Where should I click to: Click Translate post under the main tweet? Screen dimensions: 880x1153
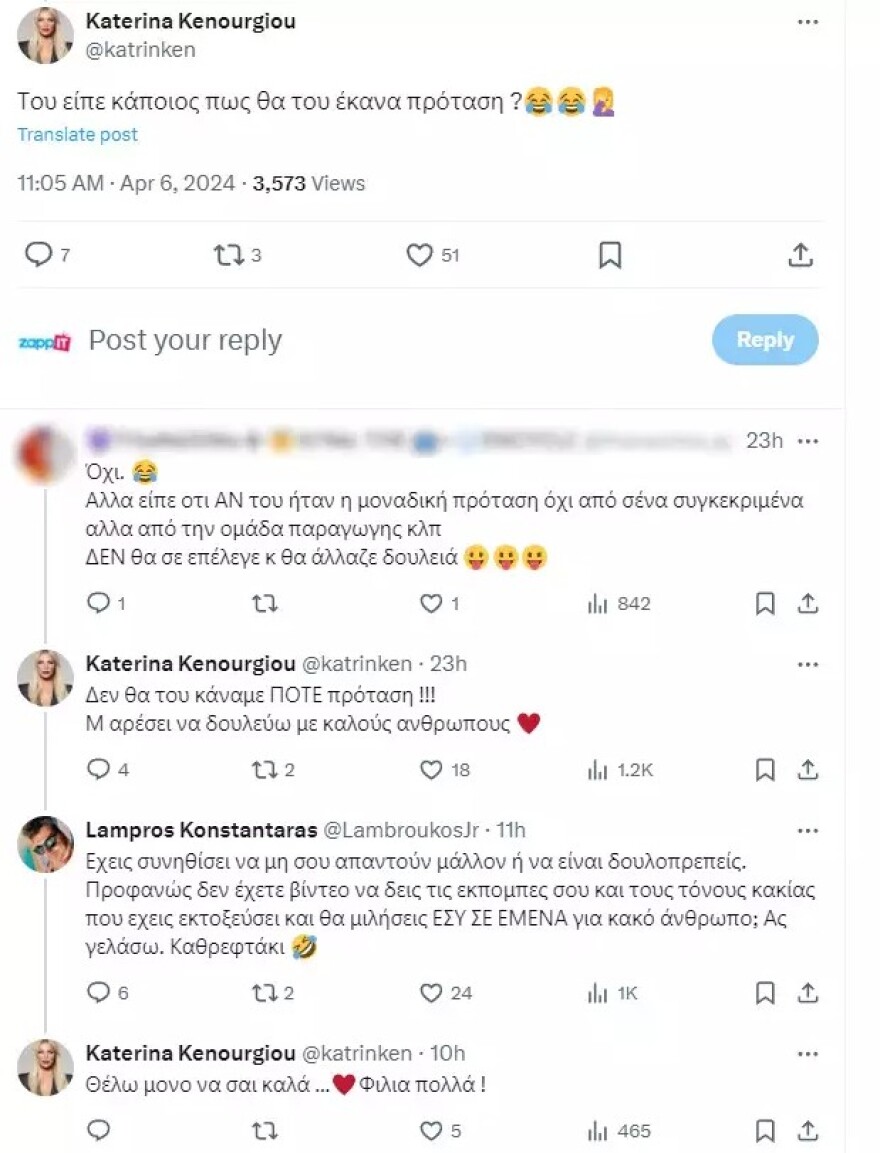point(77,134)
